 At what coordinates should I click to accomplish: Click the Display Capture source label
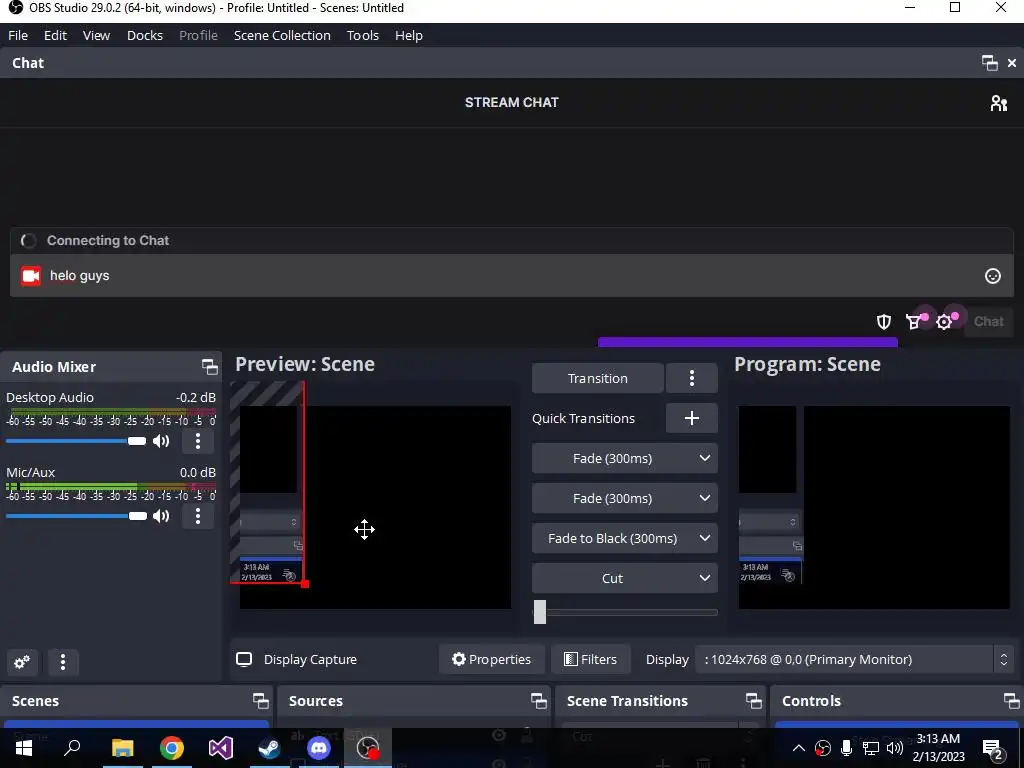click(310, 660)
